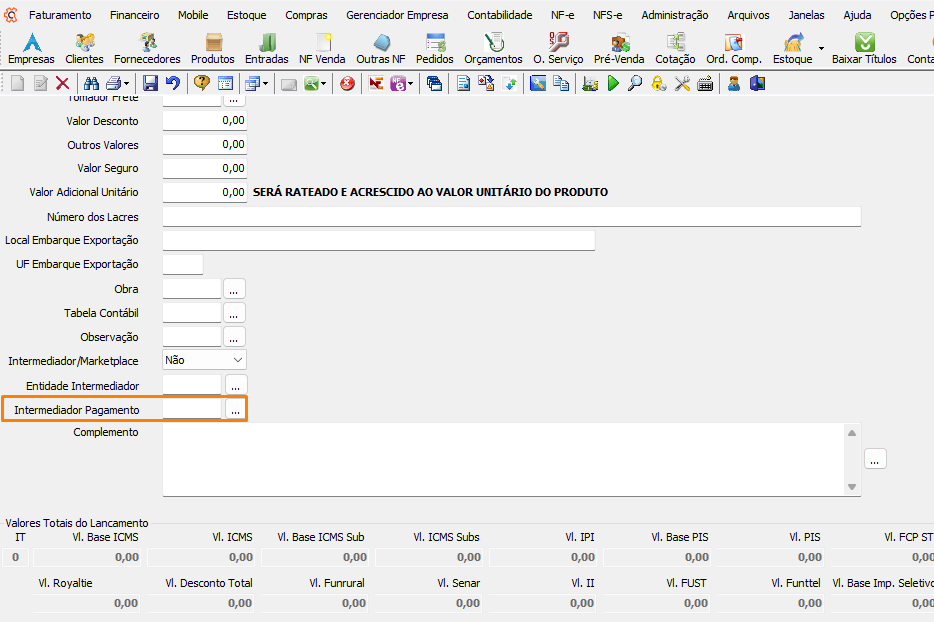Open the Pré-Venda module
The height and width of the screenshot is (622, 934).
(619, 49)
